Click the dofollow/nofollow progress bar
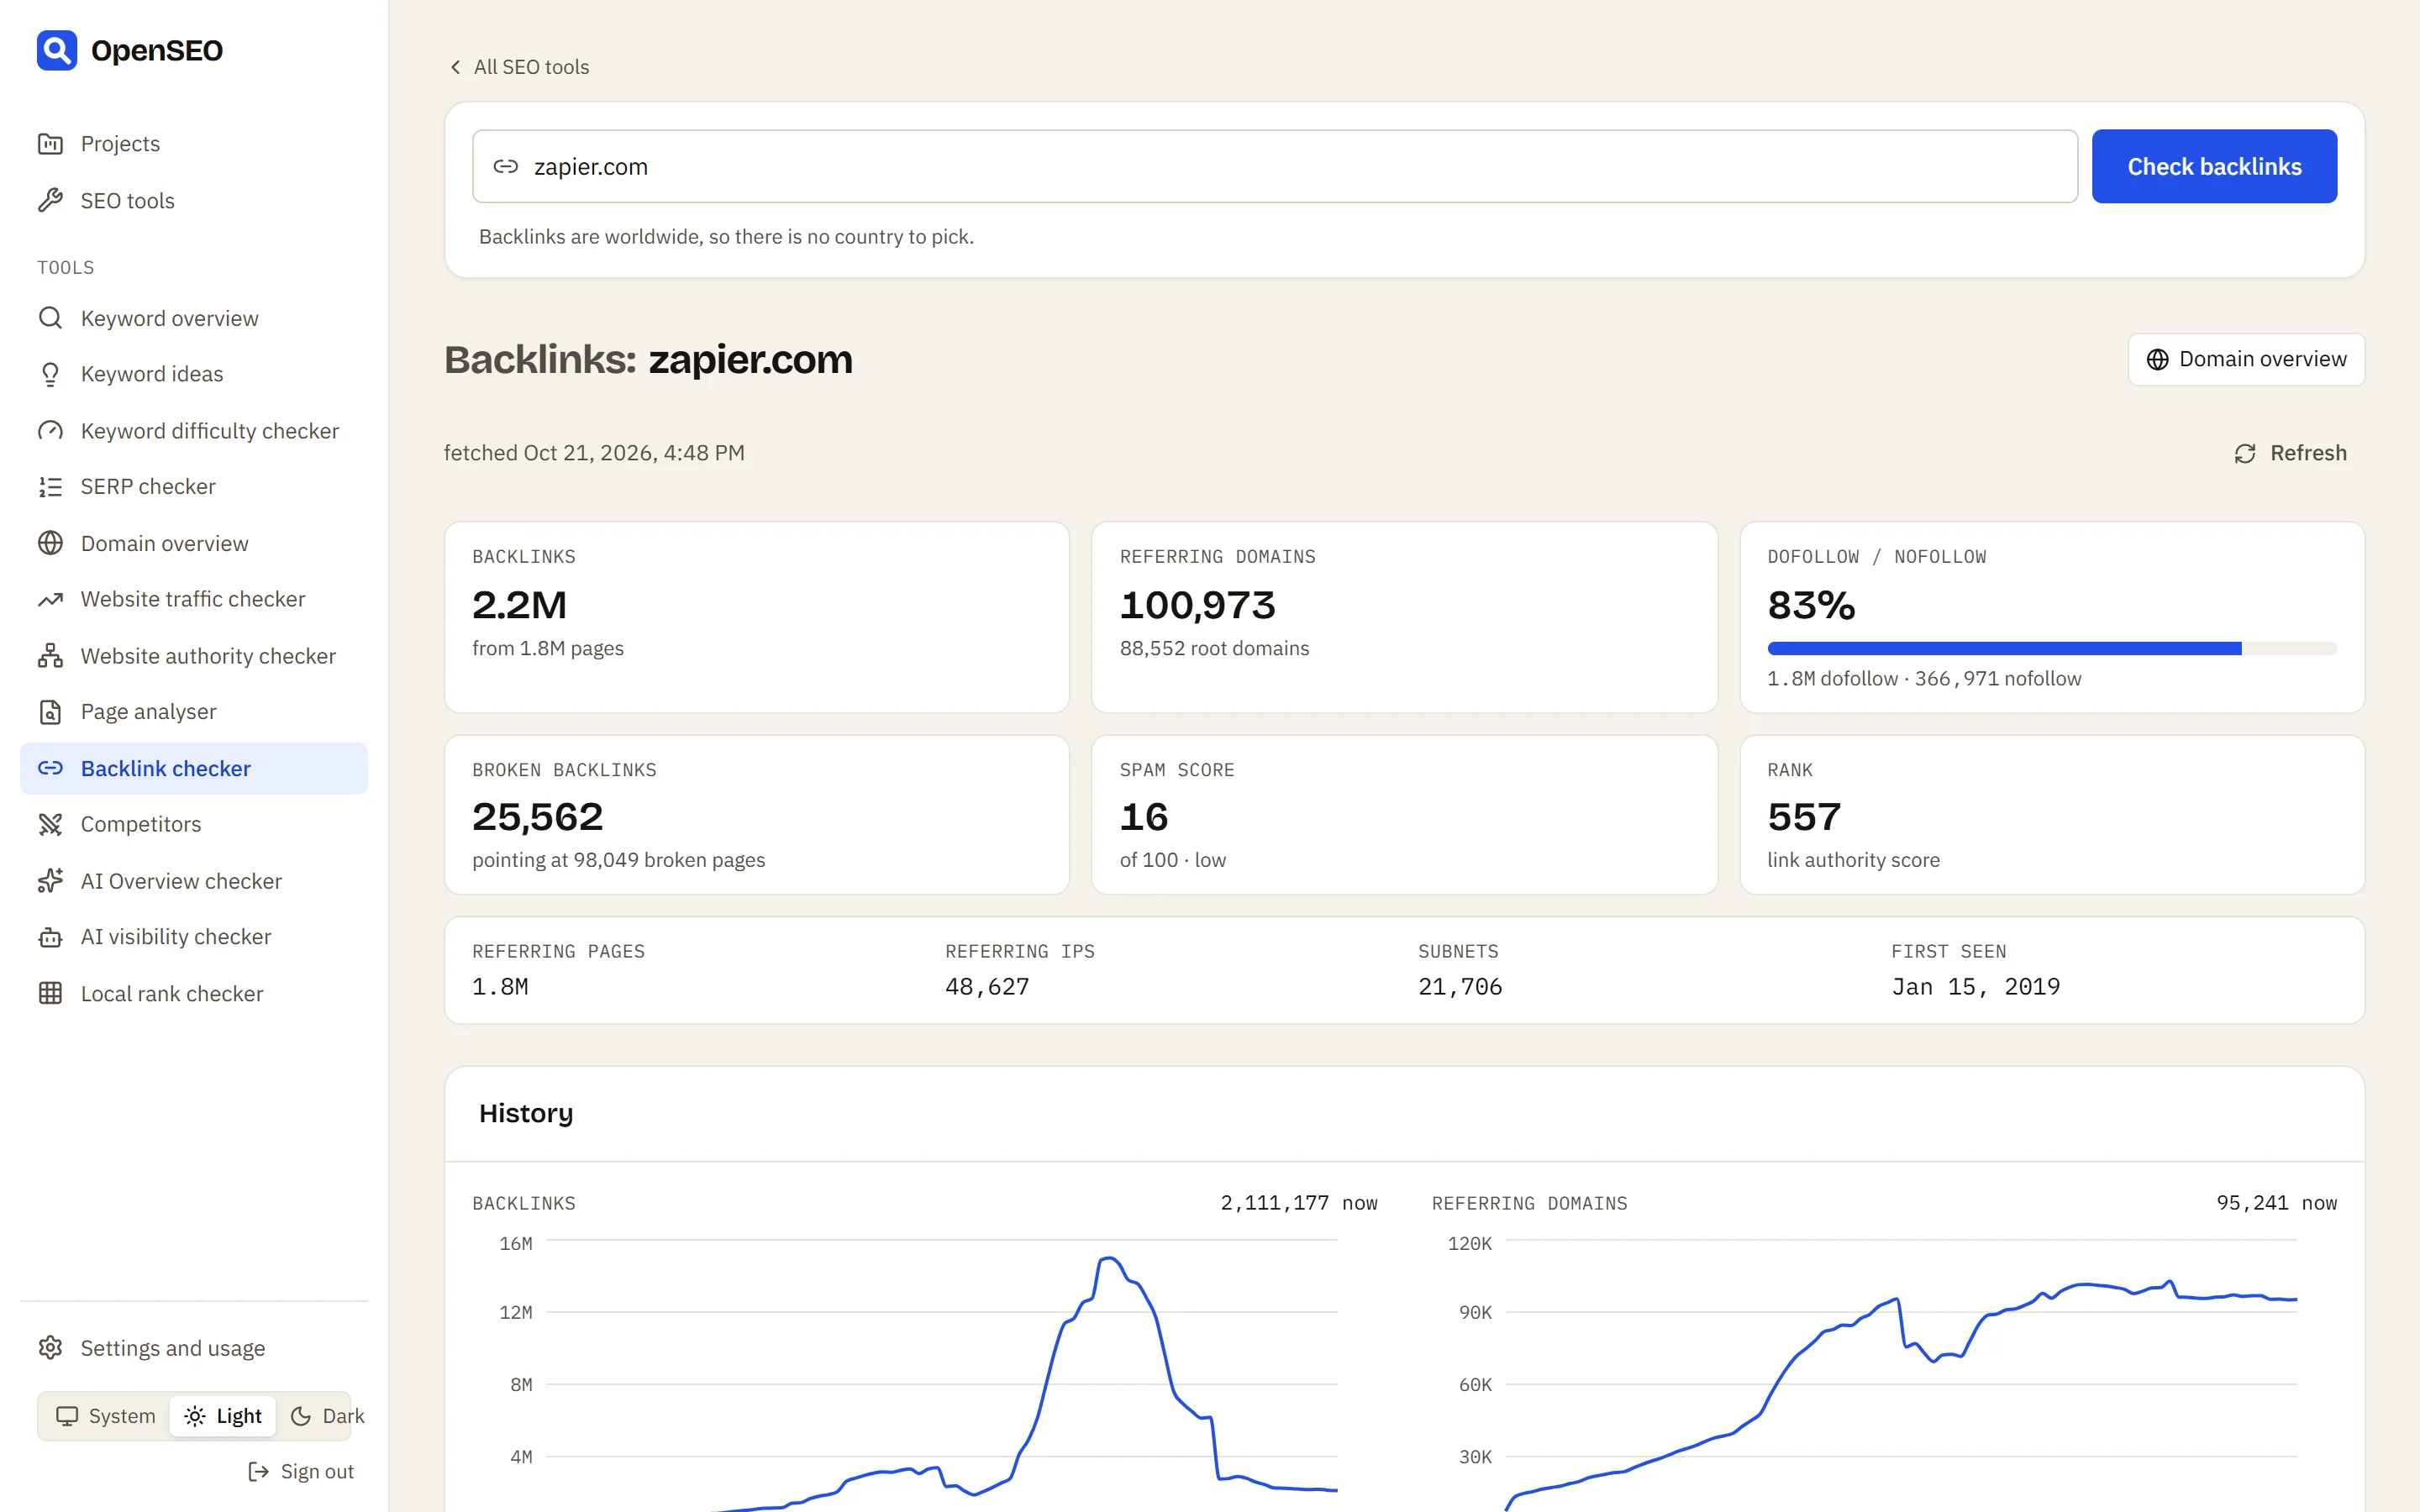This screenshot has width=2420, height=1512. pos(2051,649)
